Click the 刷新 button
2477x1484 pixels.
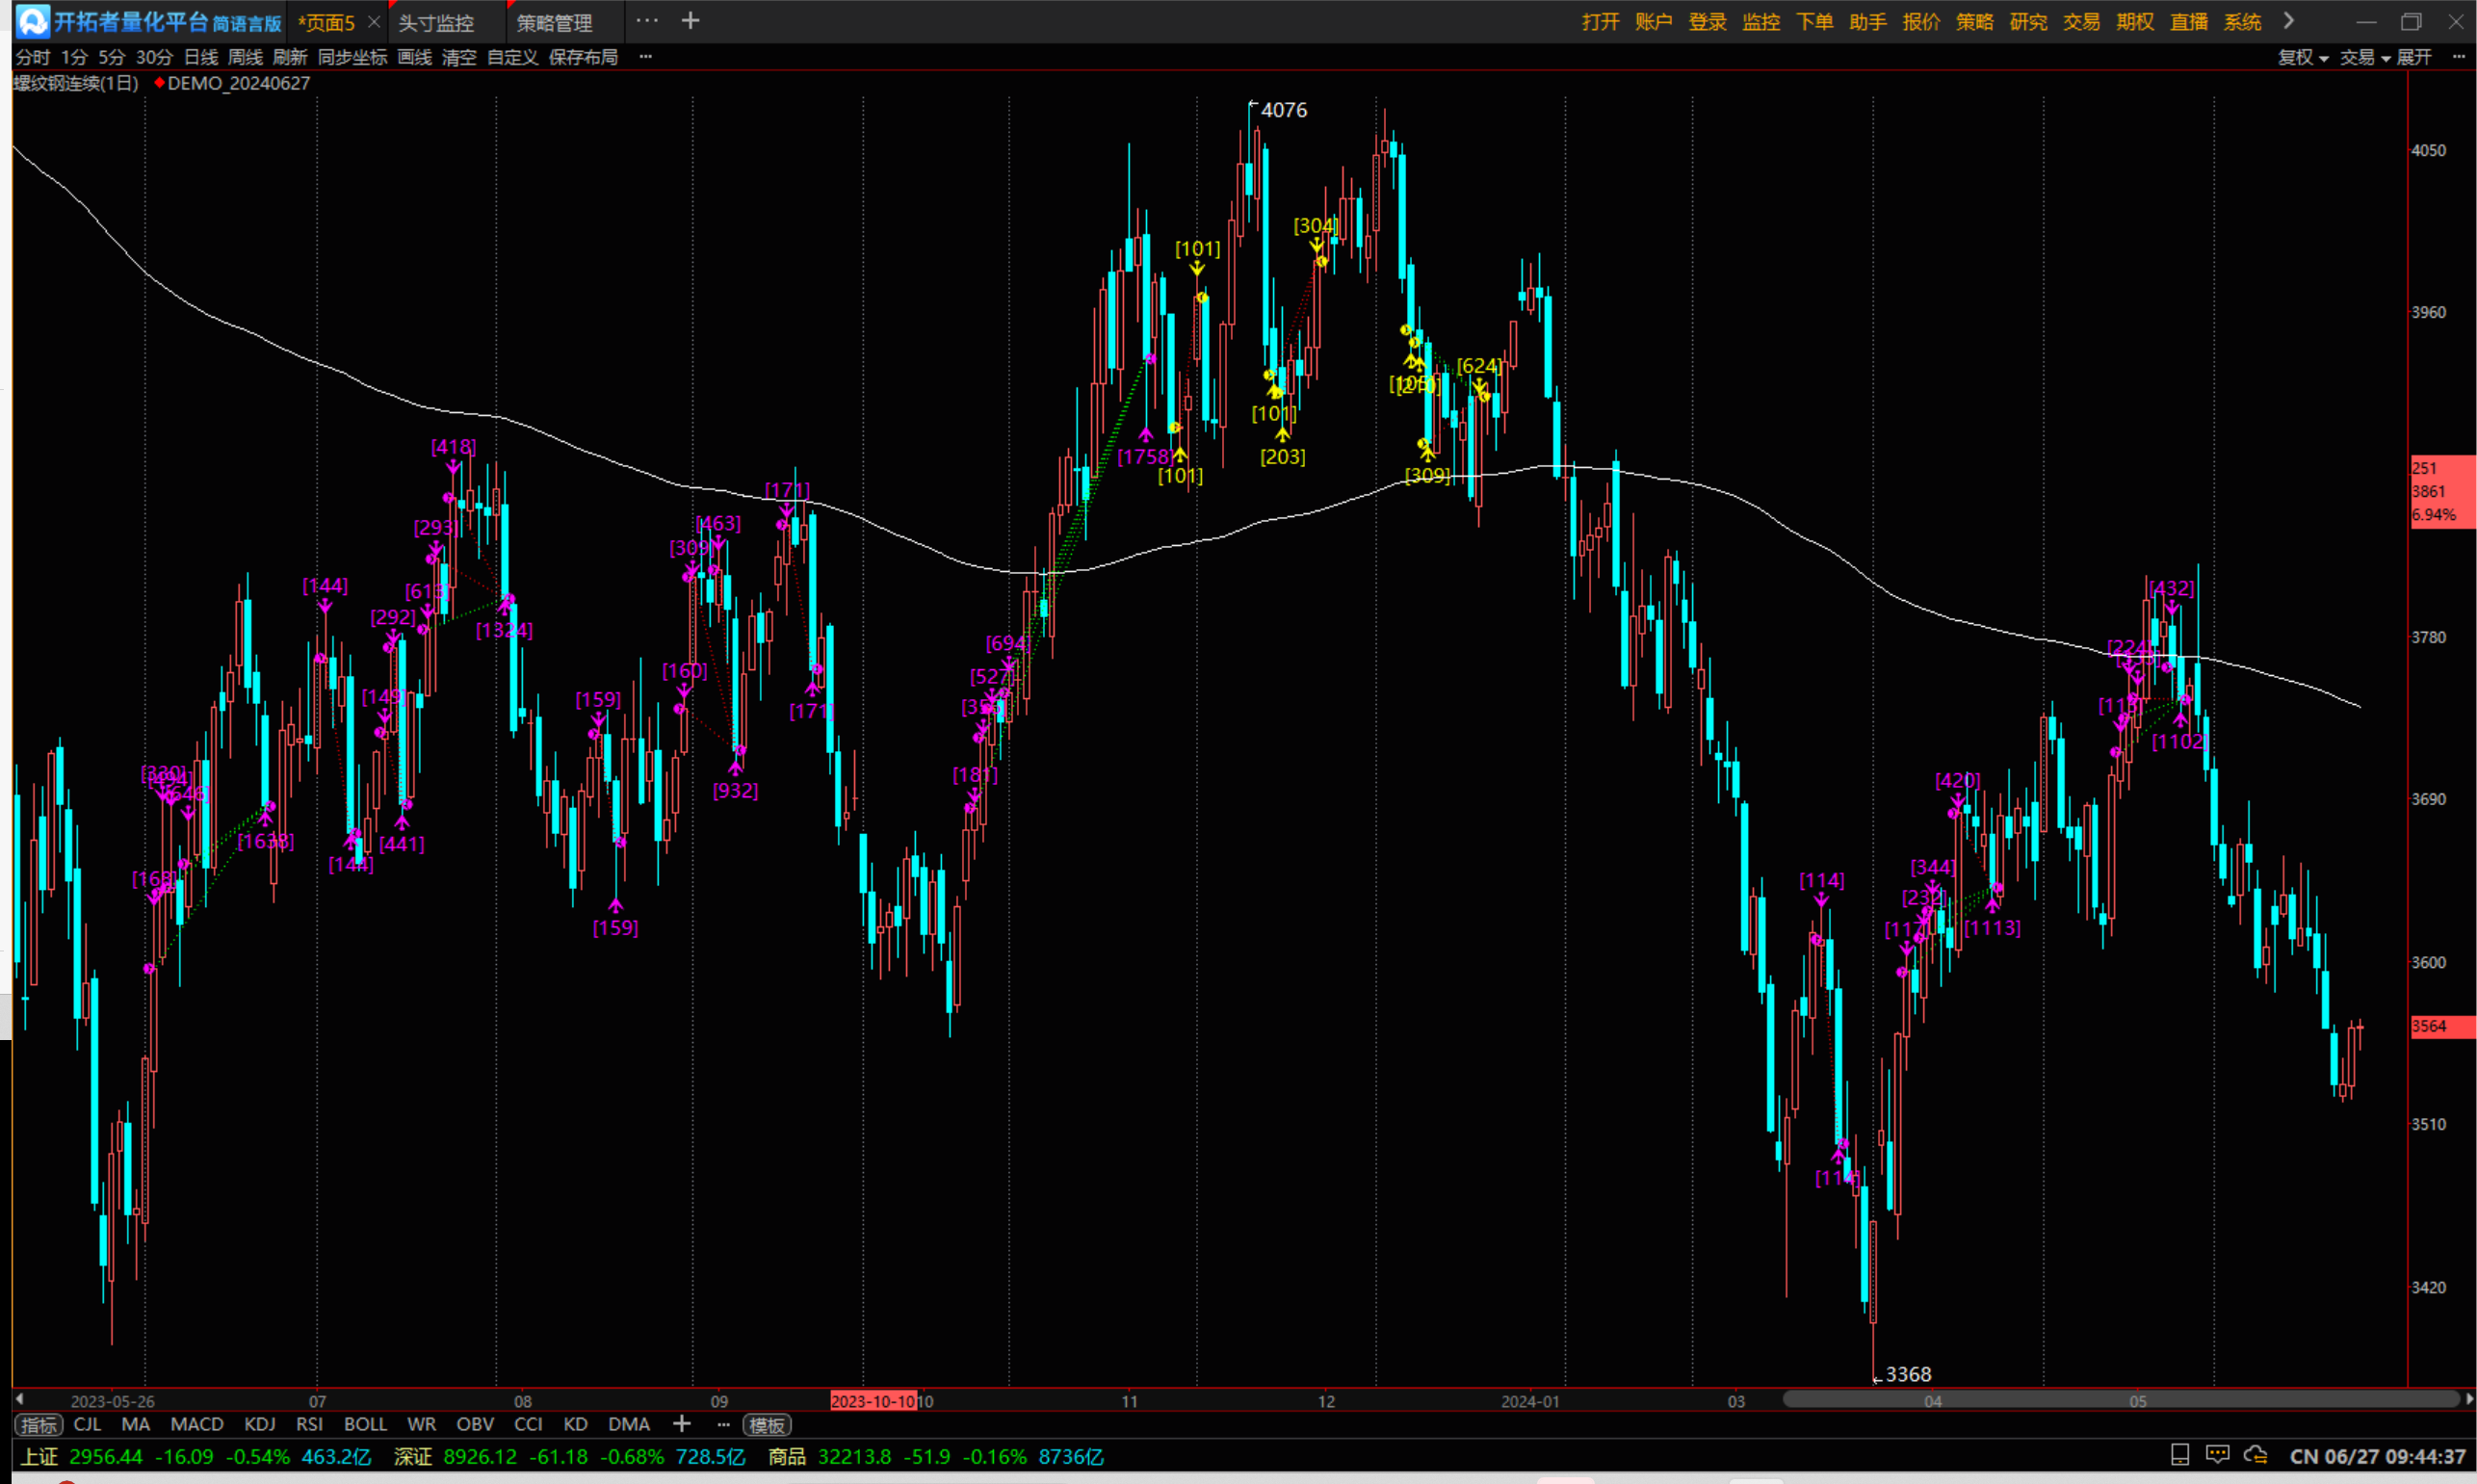[290, 57]
